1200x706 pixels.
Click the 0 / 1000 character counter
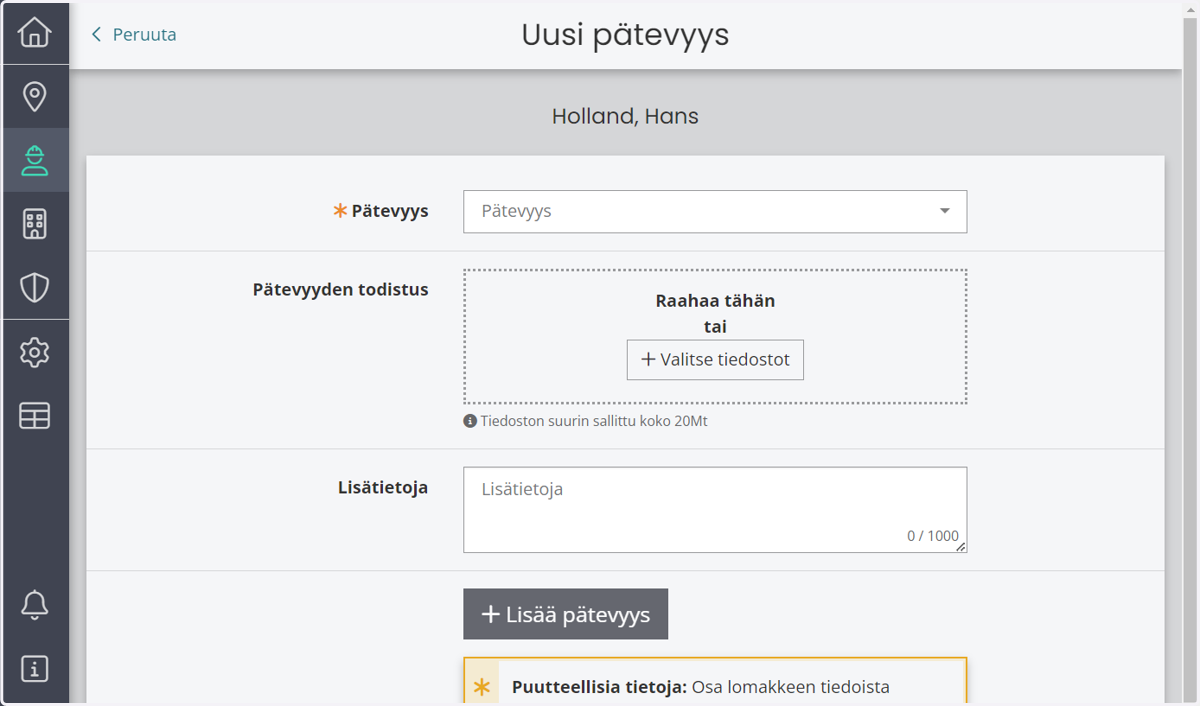tap(932, 536)
